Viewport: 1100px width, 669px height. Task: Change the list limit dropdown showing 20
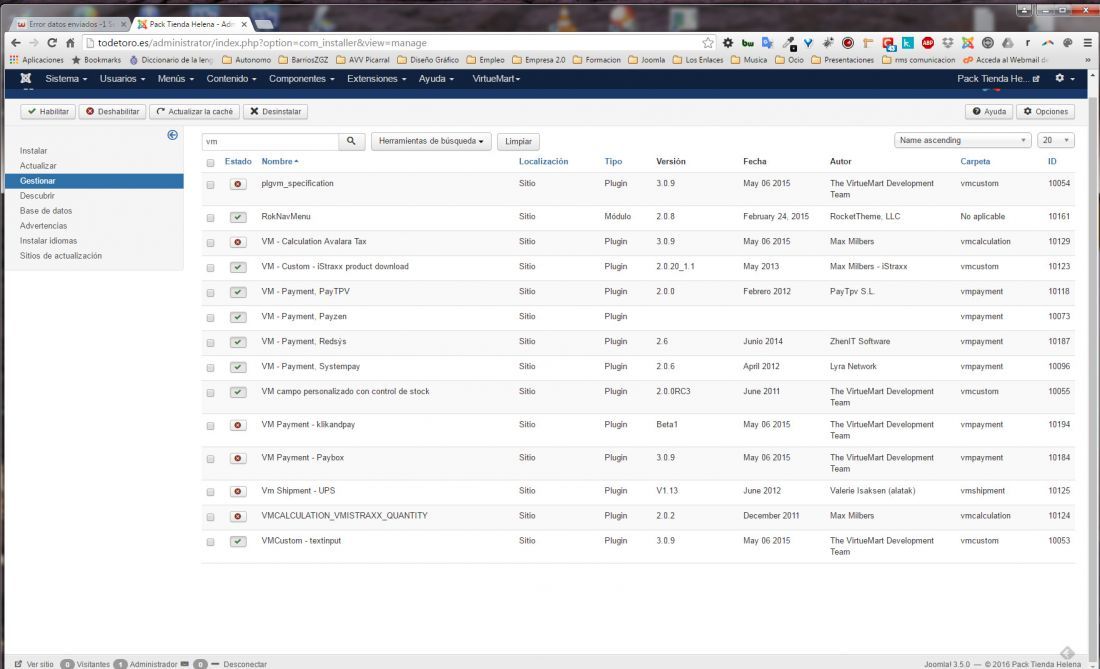[x=1055, y=140]
